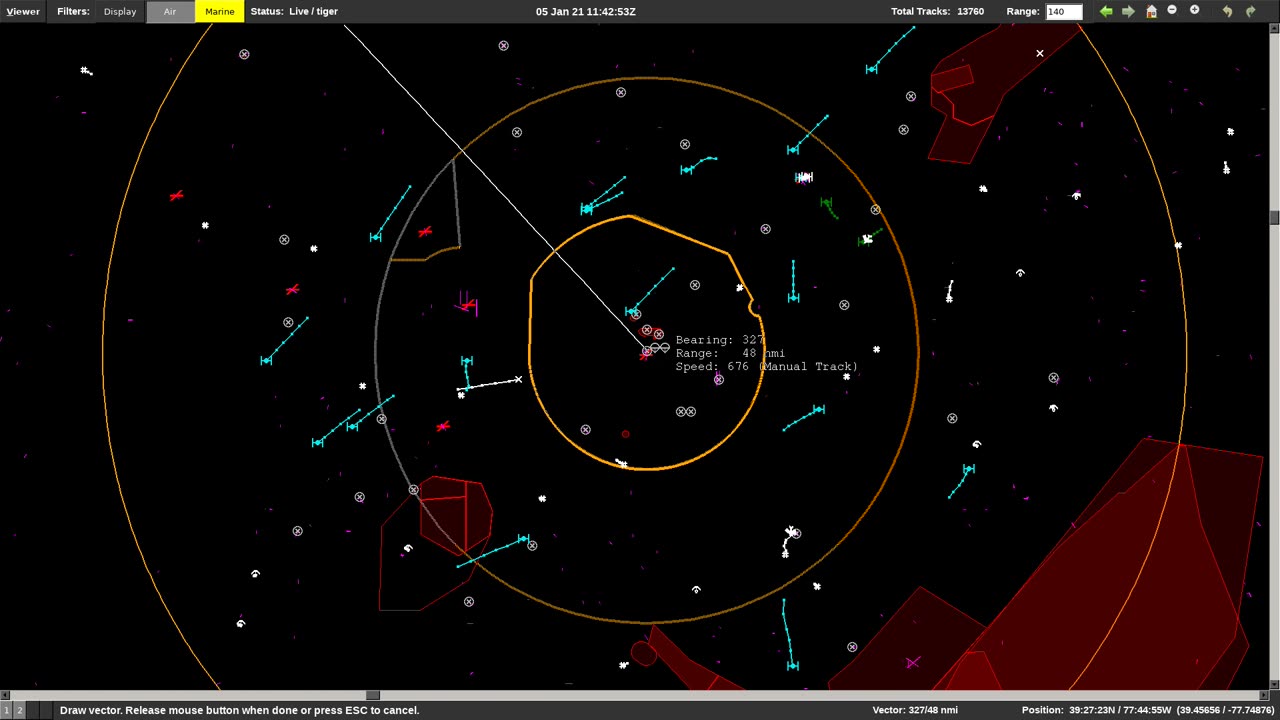The height and width of the screenshot is (720, 1280).
Task: Click the green right arrow icon
Action: [x=1128, y=11]
